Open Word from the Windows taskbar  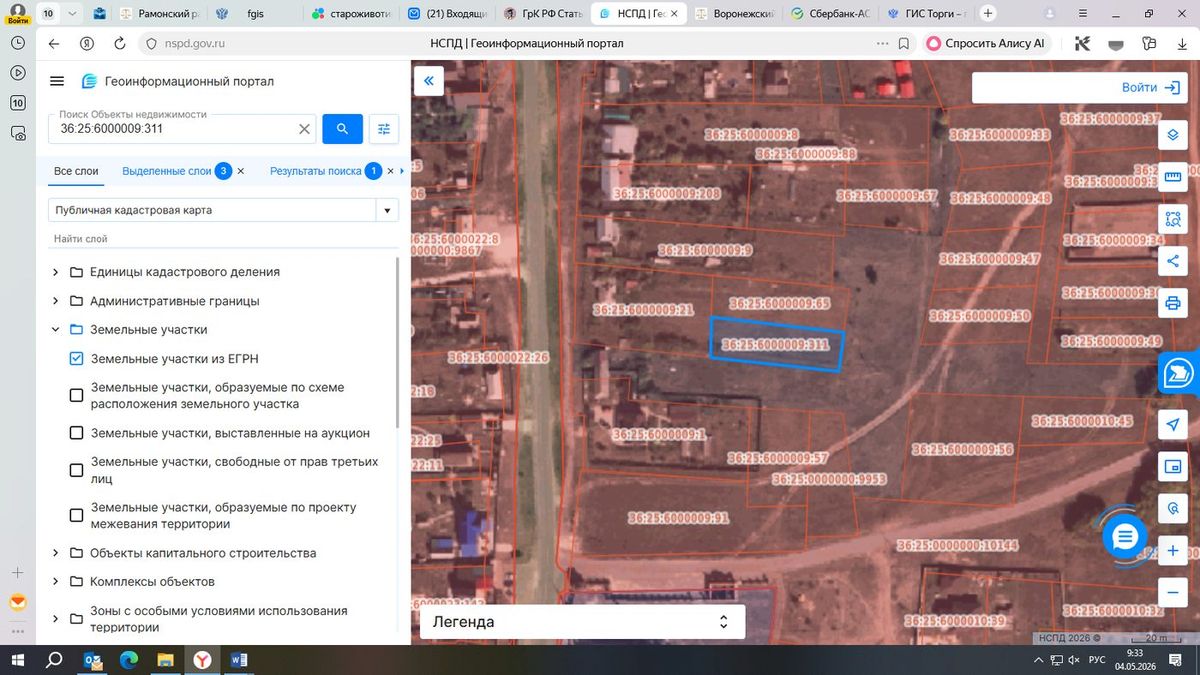(x=239, y=660)
